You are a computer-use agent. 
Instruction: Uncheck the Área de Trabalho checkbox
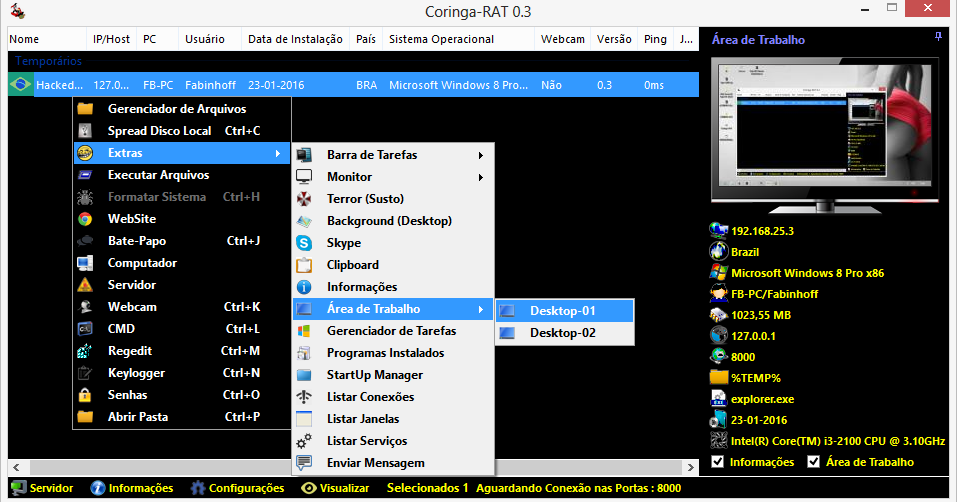point(814,462)
